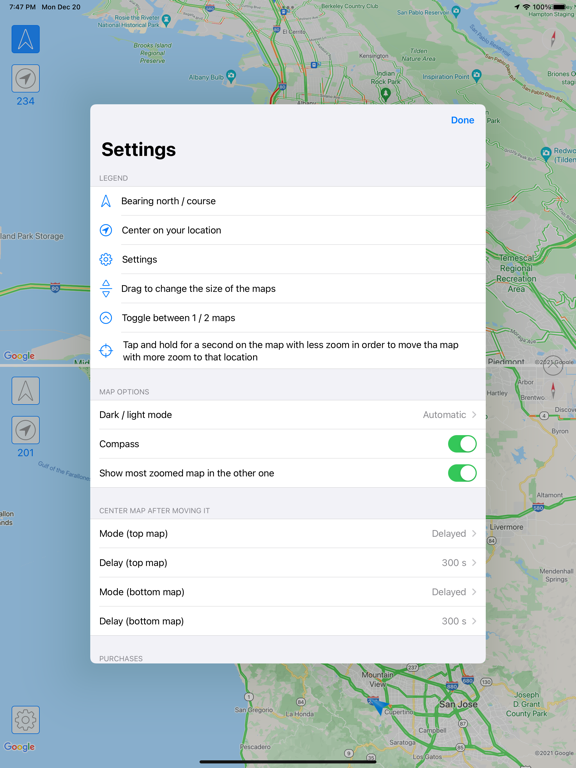Open settings via the gear button on map
This screenshot has width=576, height=768.
[25, 720]
